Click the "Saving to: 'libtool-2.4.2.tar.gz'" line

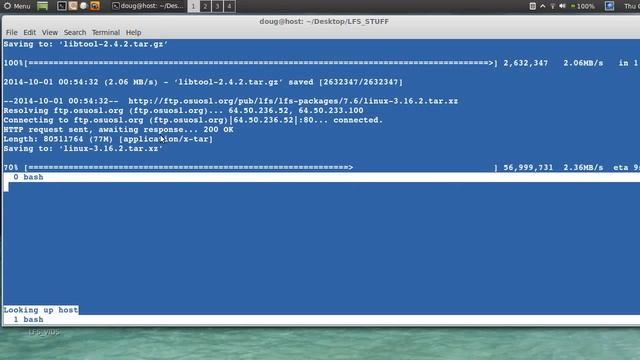pos(86,44)
